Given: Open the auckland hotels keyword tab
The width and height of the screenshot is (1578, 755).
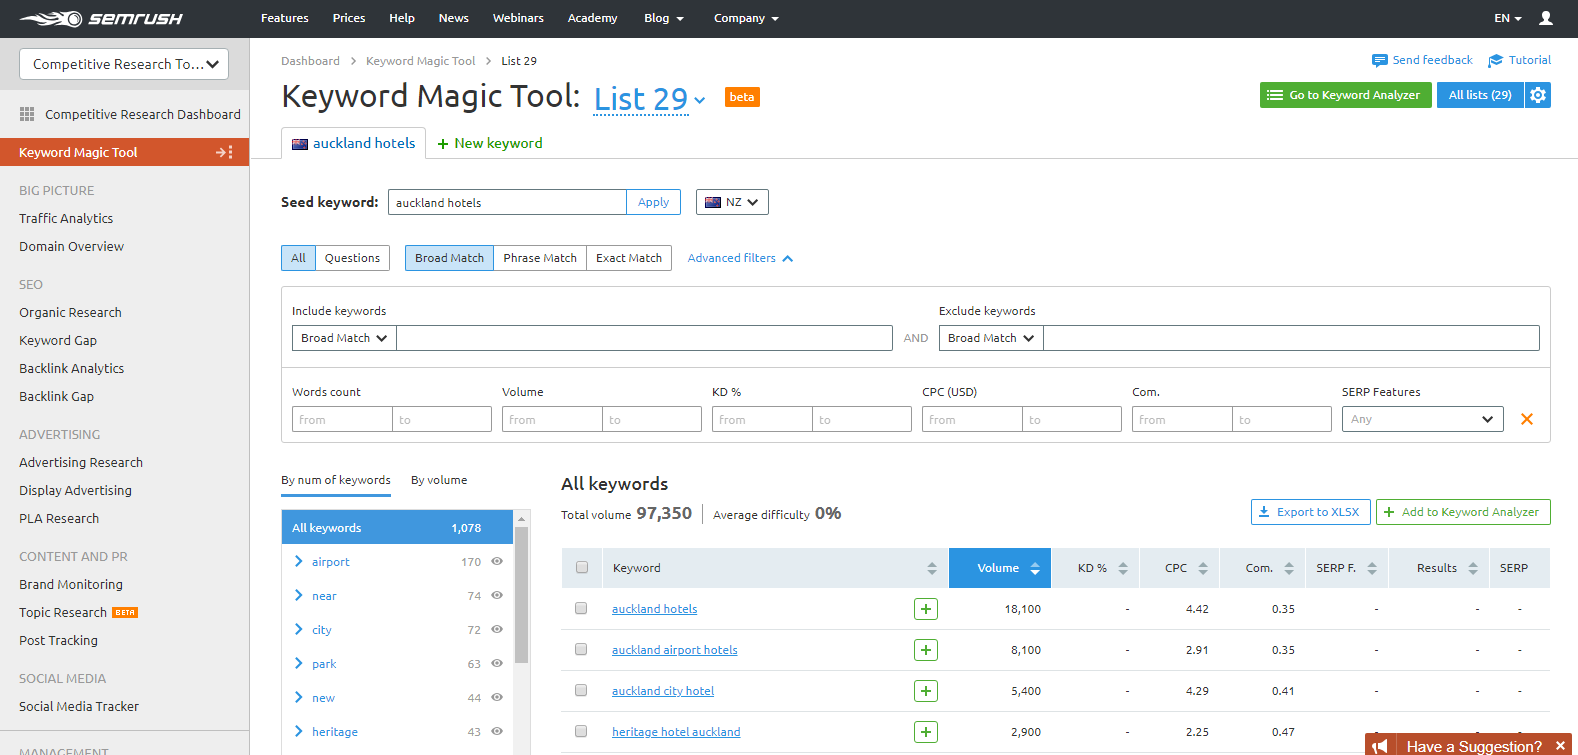Looking at the screenshot, I should pyautogui.click(x=354, y=143).
